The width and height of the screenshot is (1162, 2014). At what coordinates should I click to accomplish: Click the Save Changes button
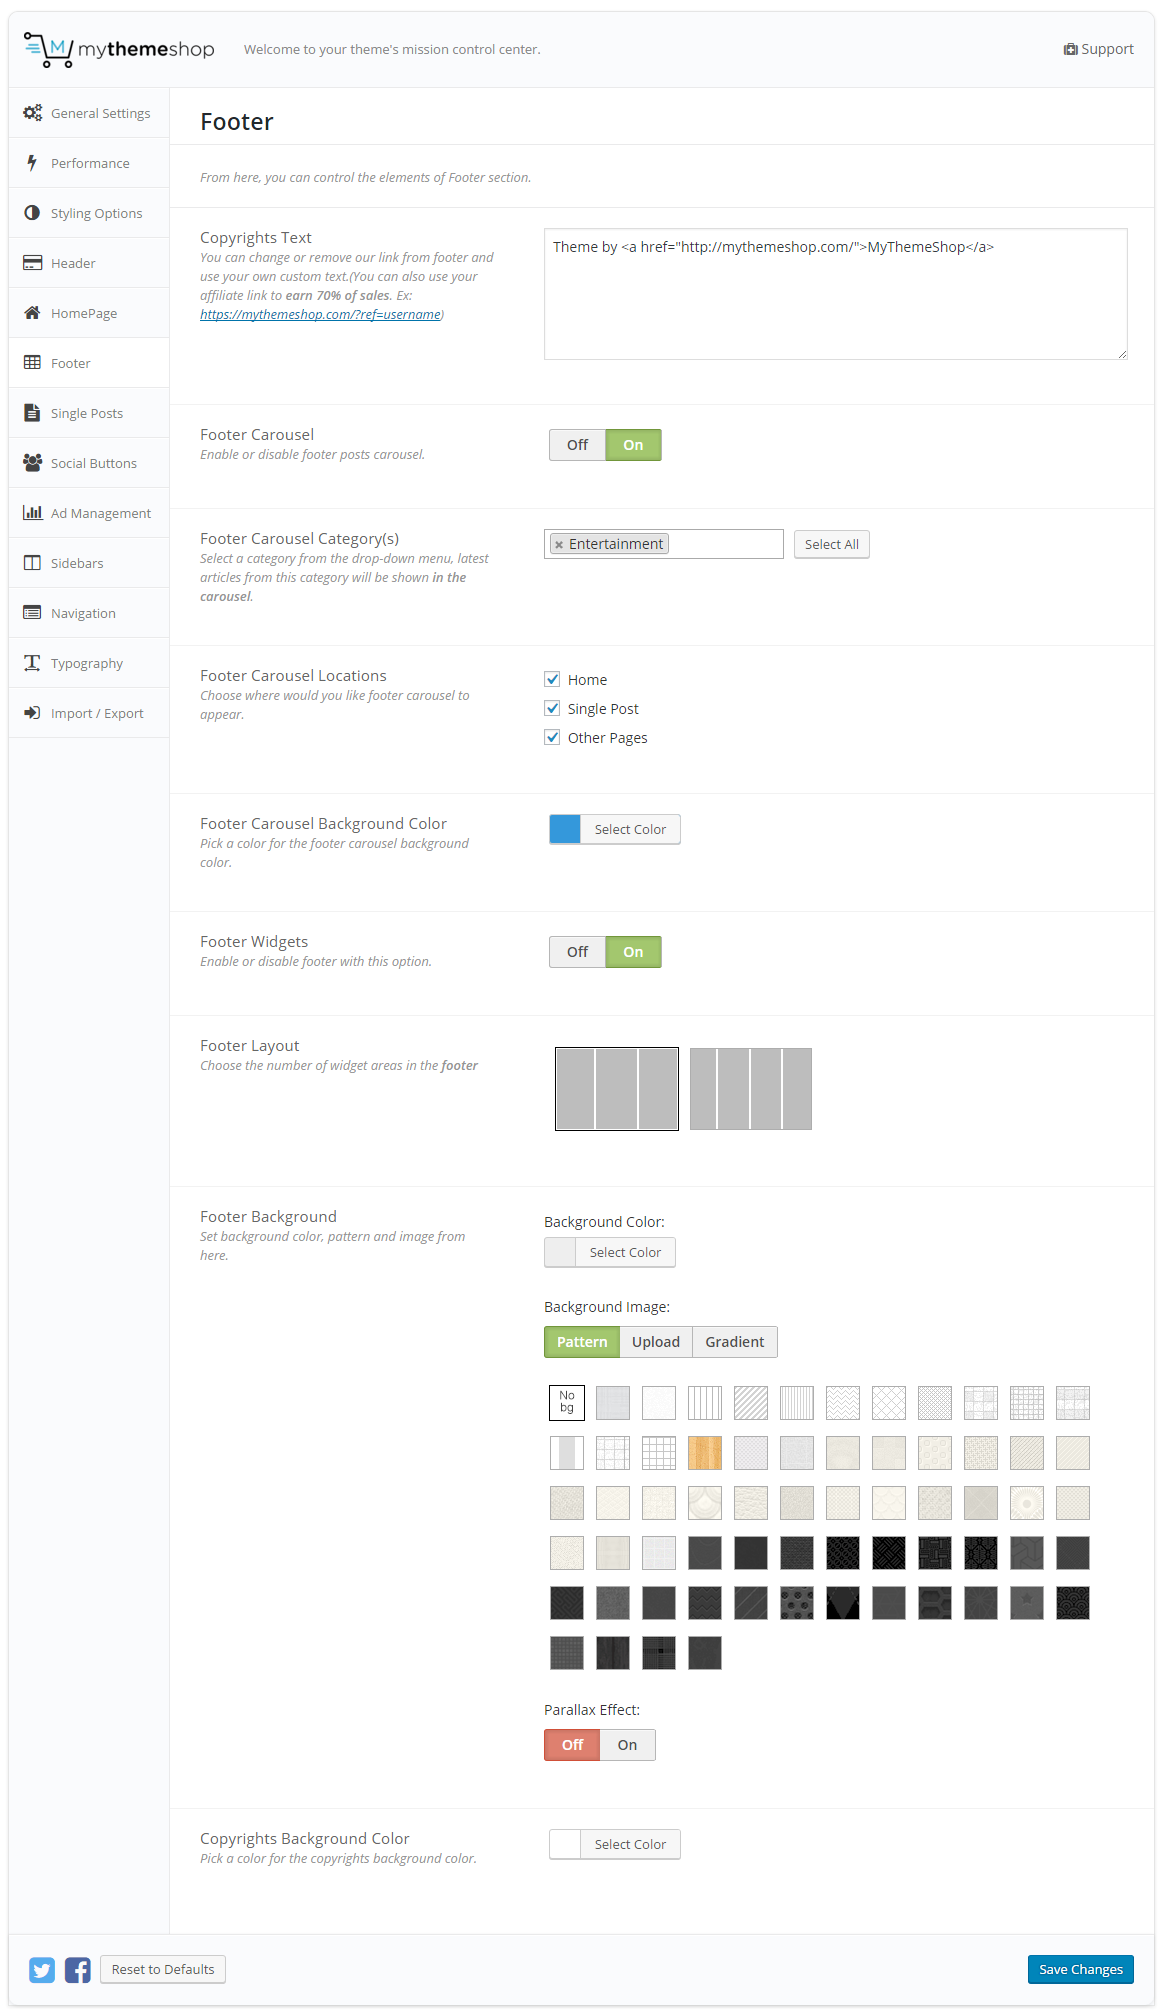(1080, 1969)
